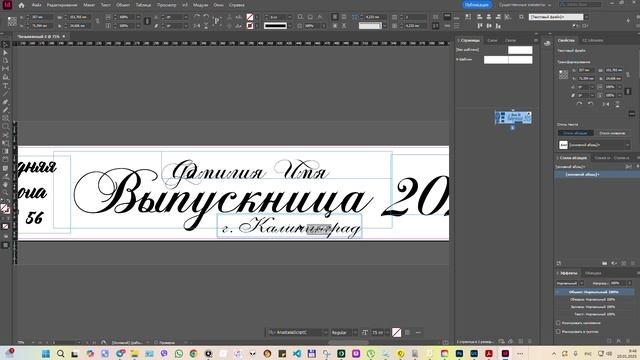This screenshot has width=640, height=360.
Task: Click the stroke style preview black line
Action: (276, 26)
